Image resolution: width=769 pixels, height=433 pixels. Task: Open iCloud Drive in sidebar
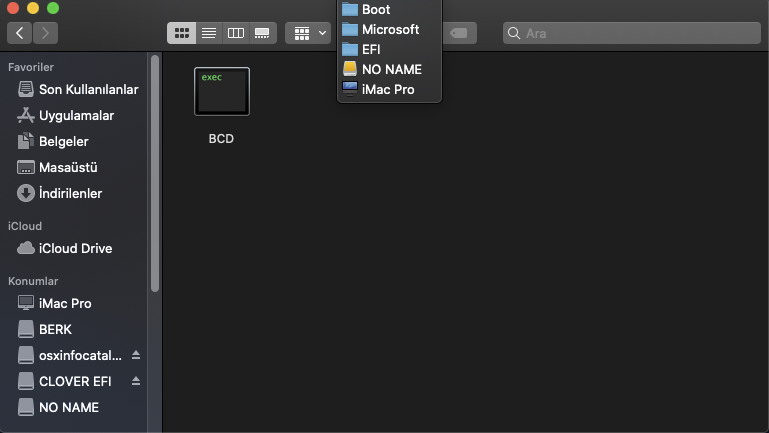[75, 249]
